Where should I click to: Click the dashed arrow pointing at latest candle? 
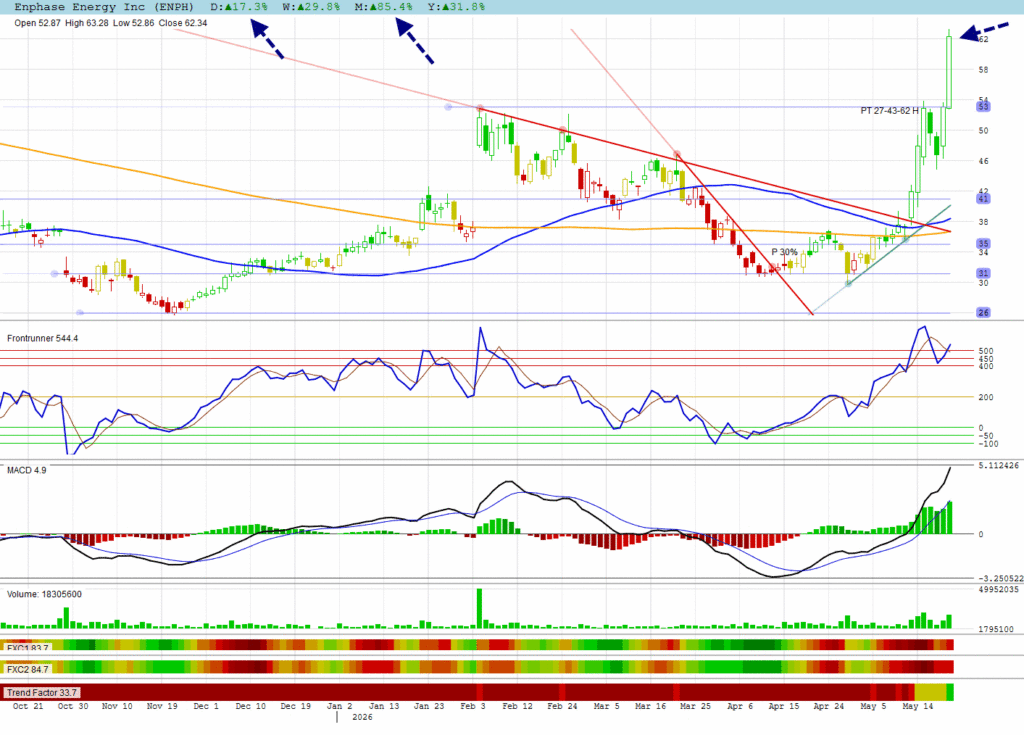coord(984,32)
